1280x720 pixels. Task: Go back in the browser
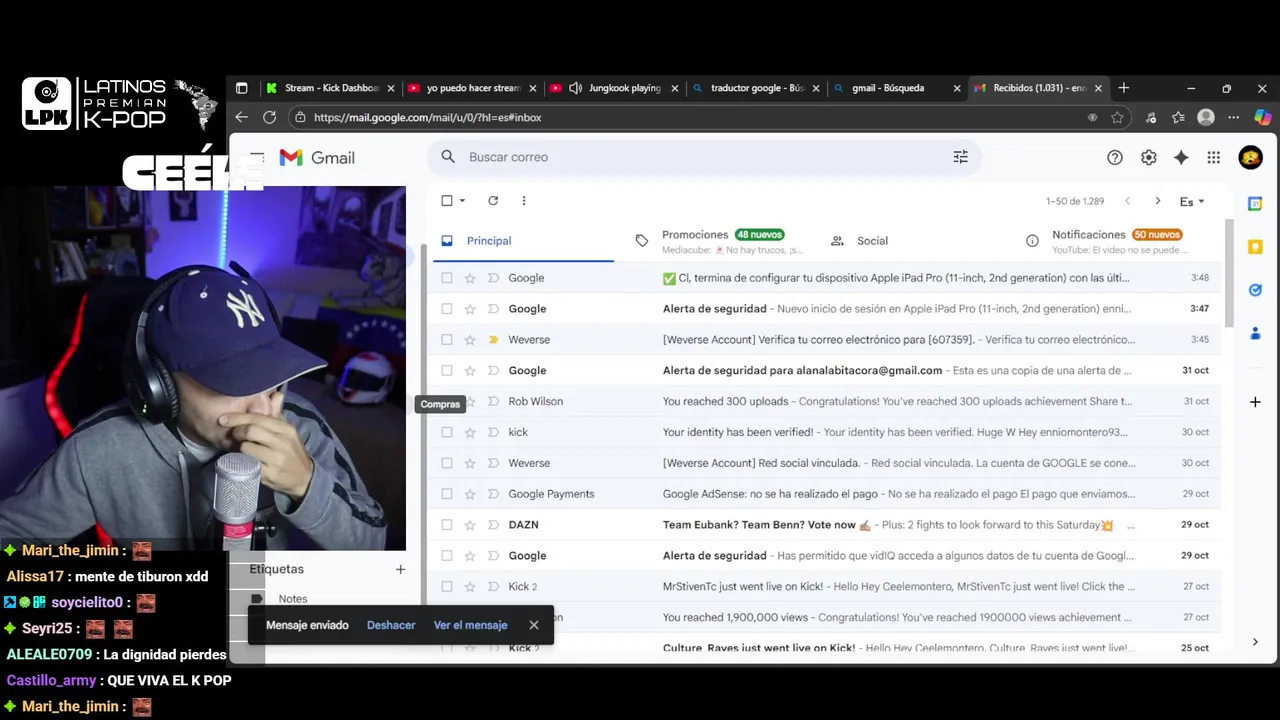tap(241, 117)
